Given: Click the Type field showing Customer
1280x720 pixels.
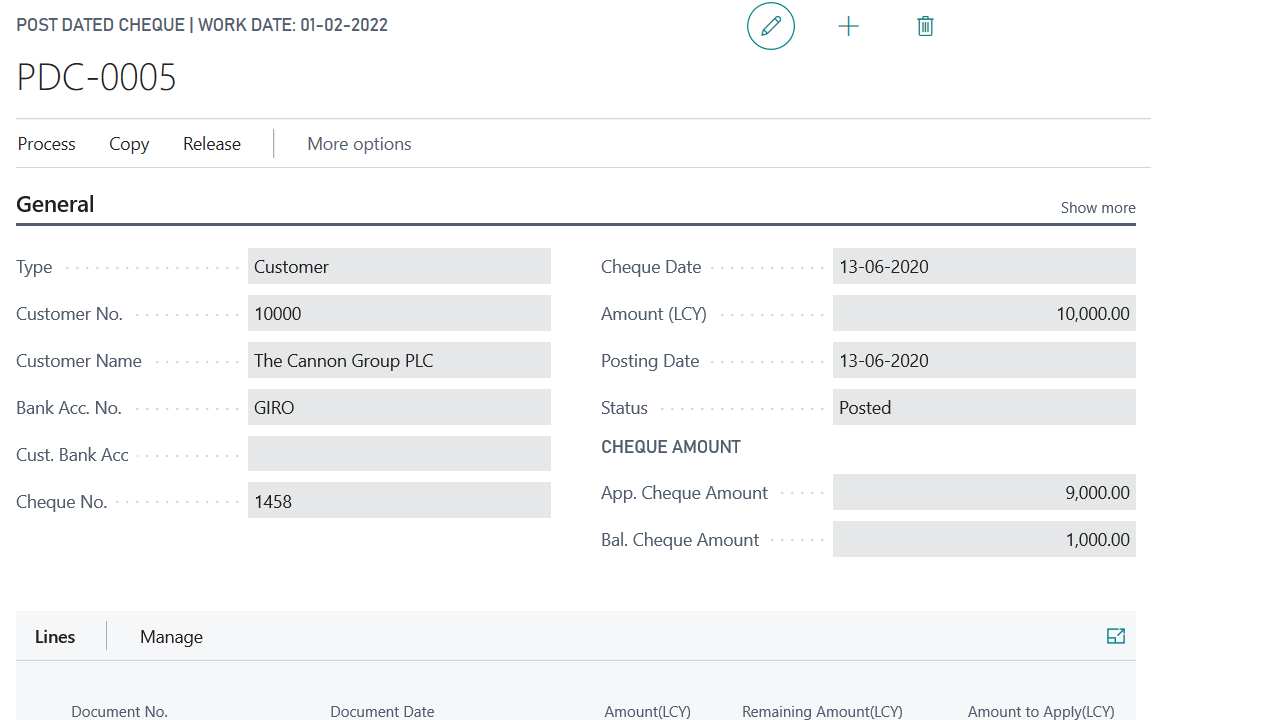Looking at the screenshot, I should 399,267.
